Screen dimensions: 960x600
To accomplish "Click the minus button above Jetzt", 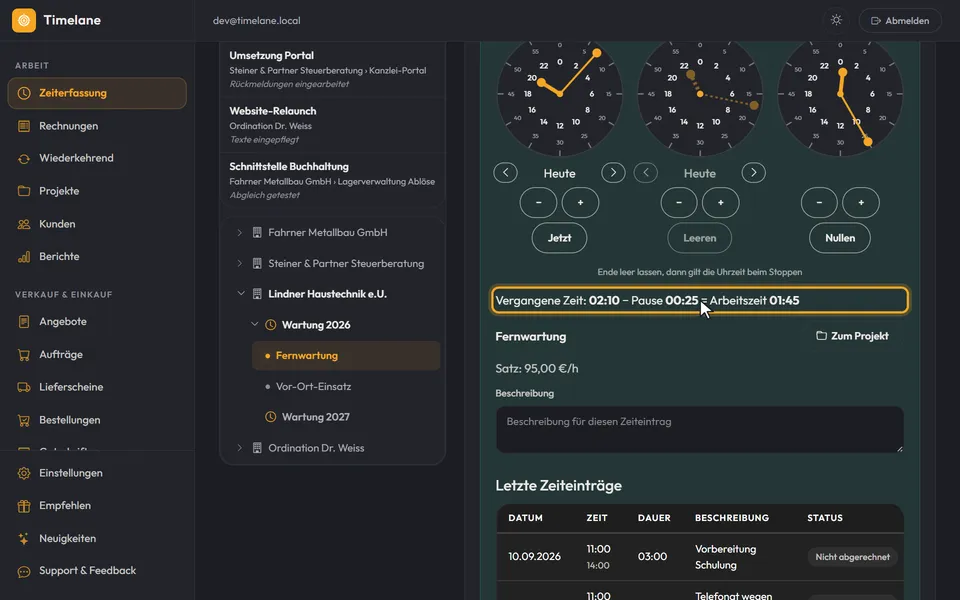I will pos(538,203).
